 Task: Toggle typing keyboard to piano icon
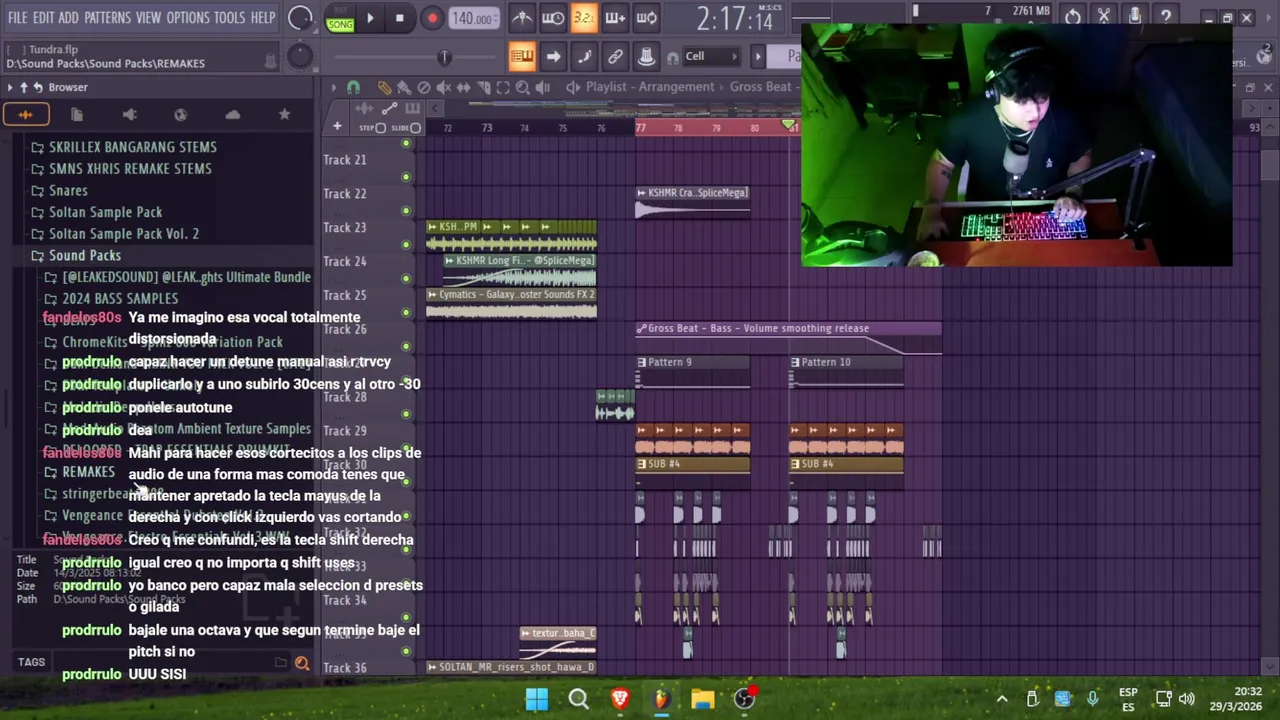click(522, 56)
